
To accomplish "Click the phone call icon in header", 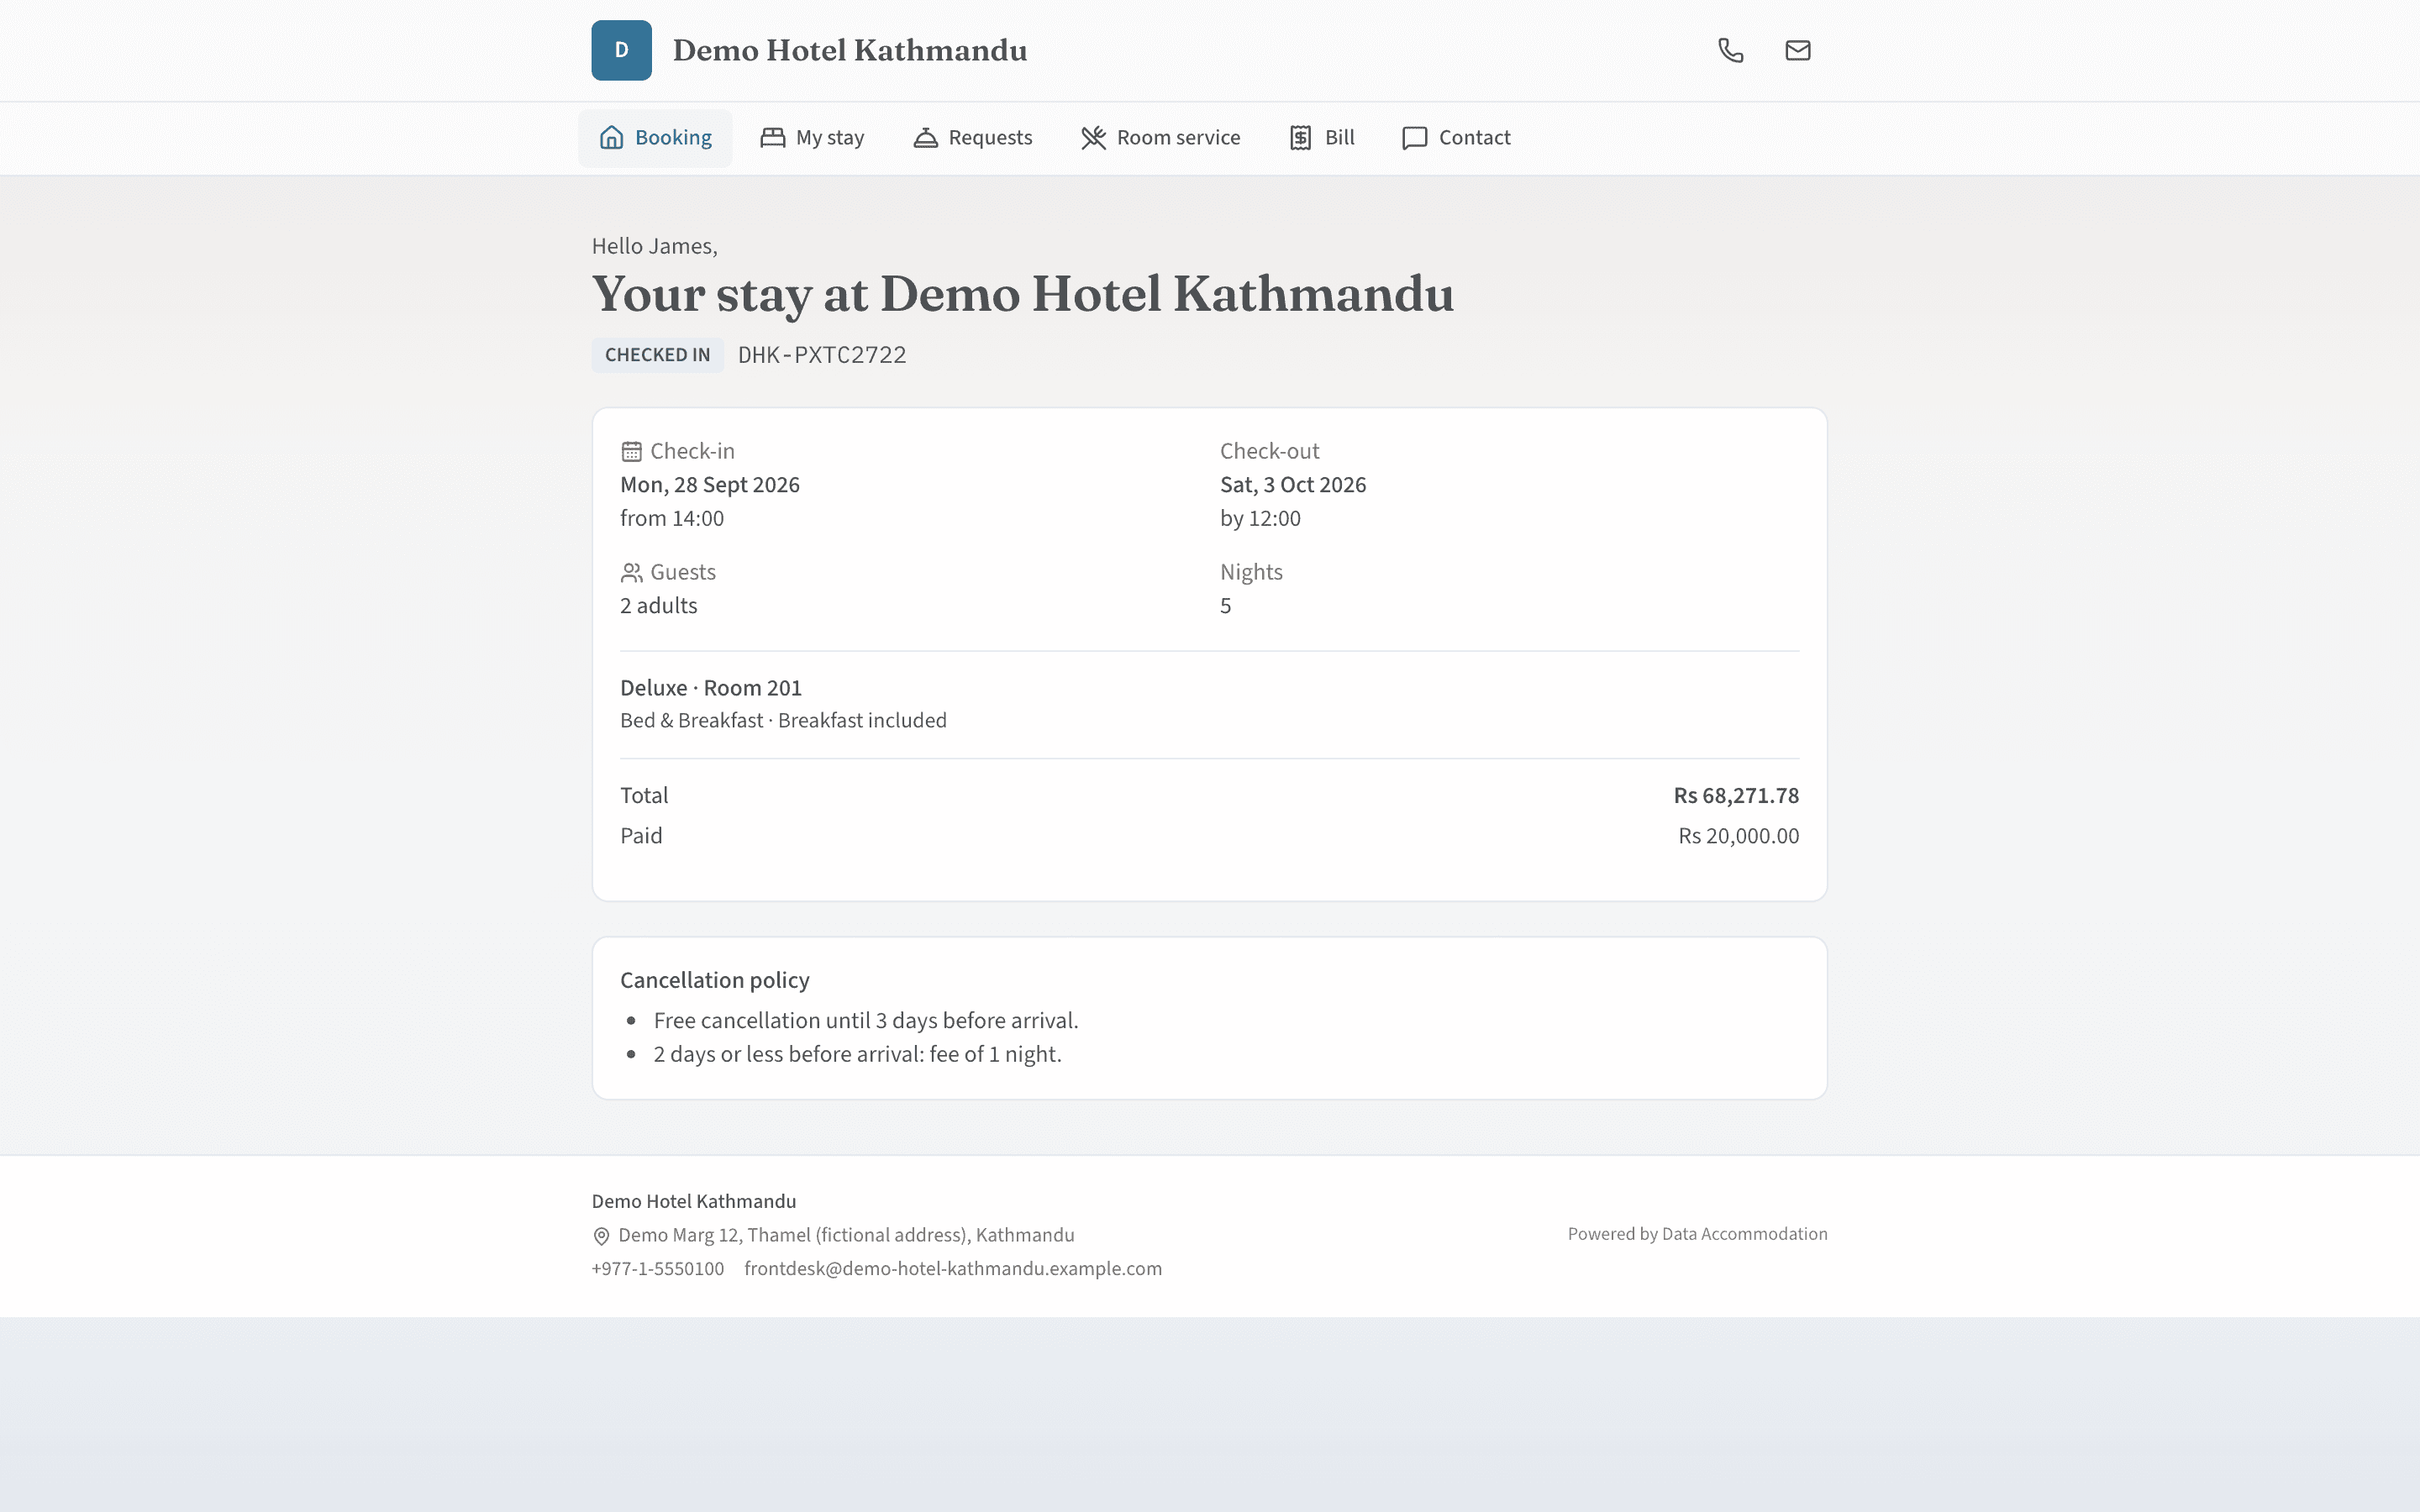I will pos(1731,50).
